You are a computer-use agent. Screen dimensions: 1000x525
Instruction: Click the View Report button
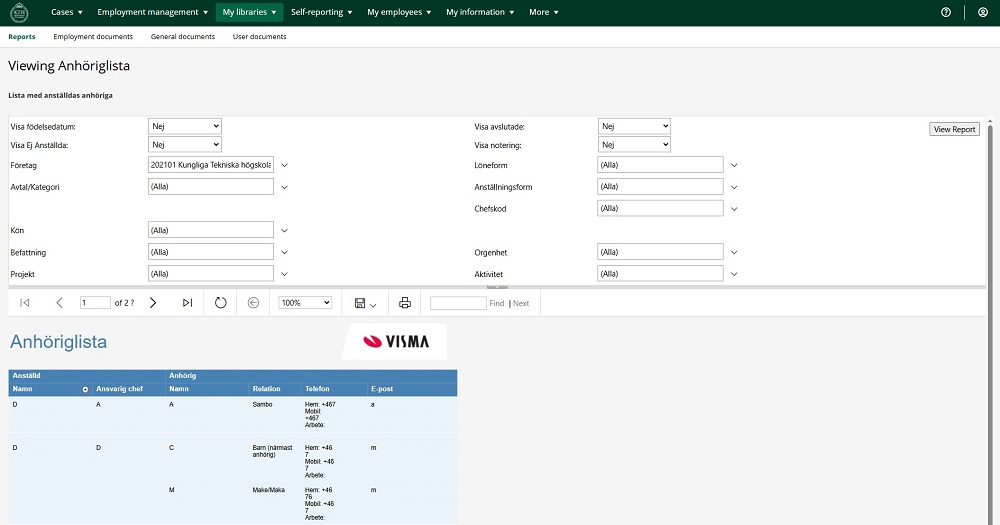[x=954, y=129]
